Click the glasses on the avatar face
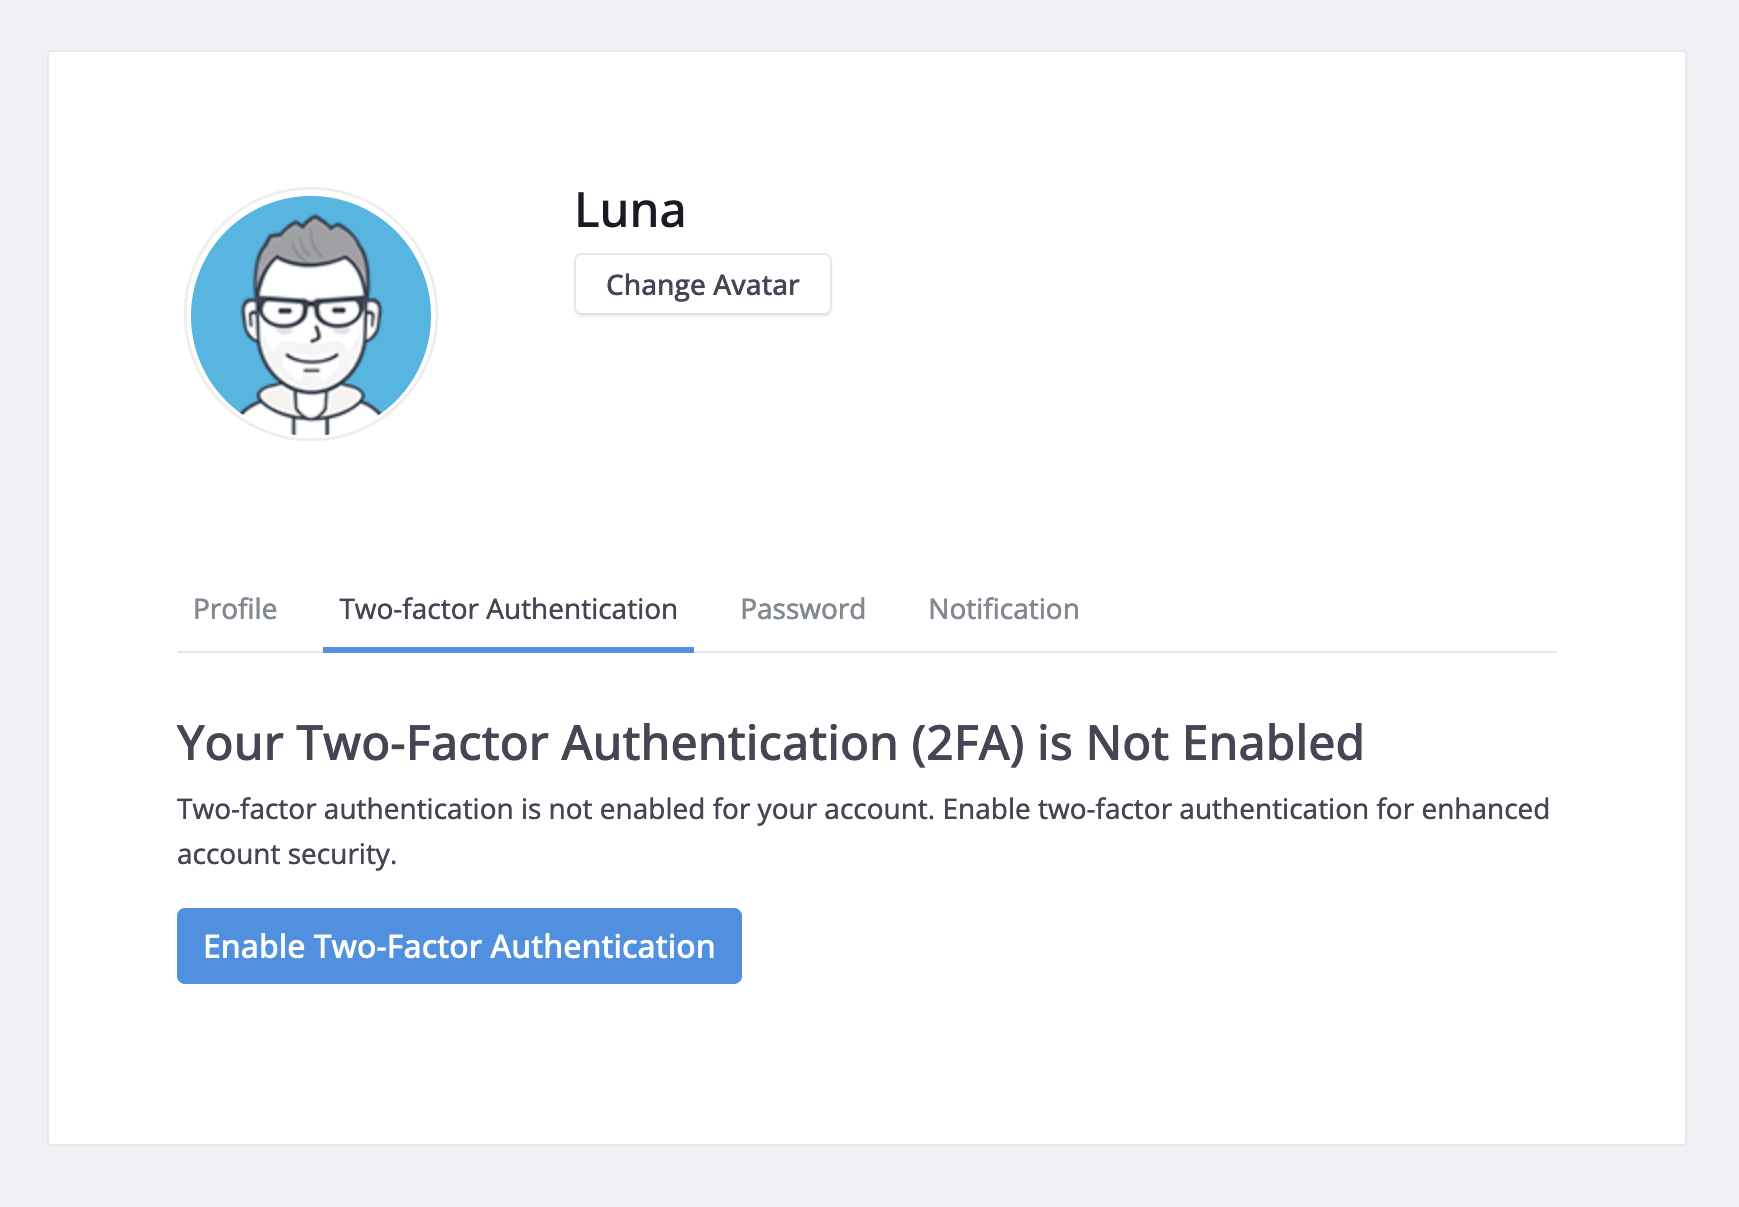This screenshot has width=1739, height=1207. point(311,311)
